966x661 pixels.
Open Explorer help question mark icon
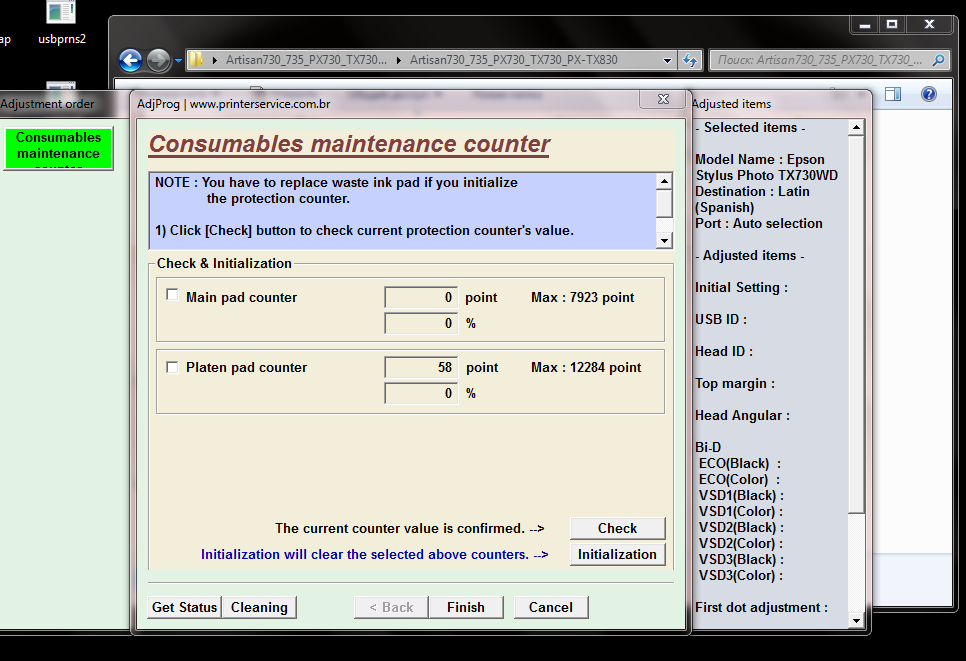coord(929,94)
